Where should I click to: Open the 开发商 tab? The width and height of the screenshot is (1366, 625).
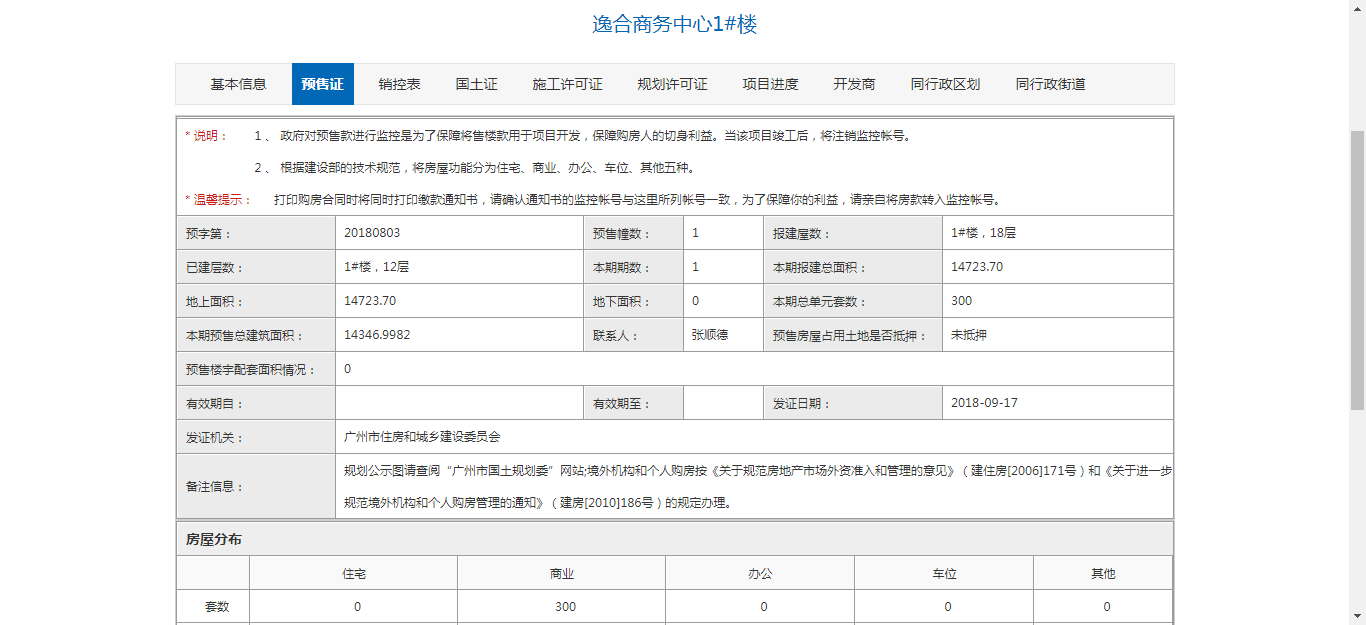[854, 84]
